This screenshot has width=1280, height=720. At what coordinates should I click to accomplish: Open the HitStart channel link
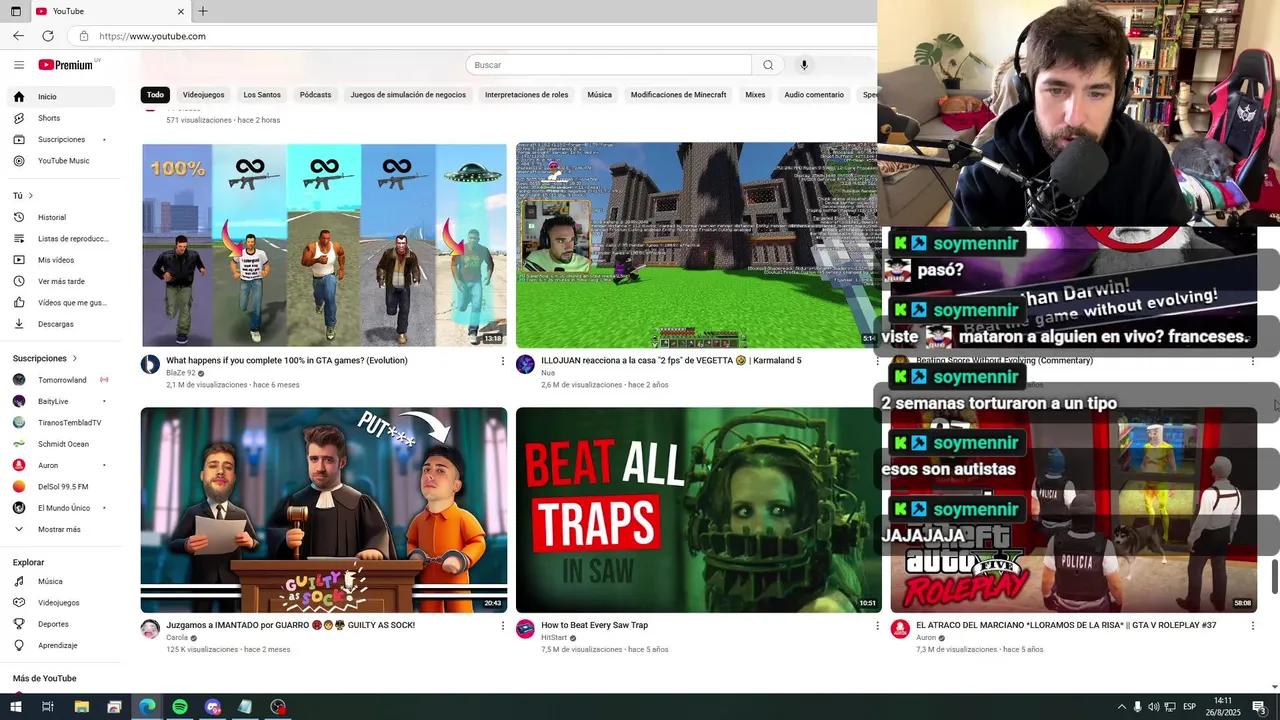click(555, 637)
